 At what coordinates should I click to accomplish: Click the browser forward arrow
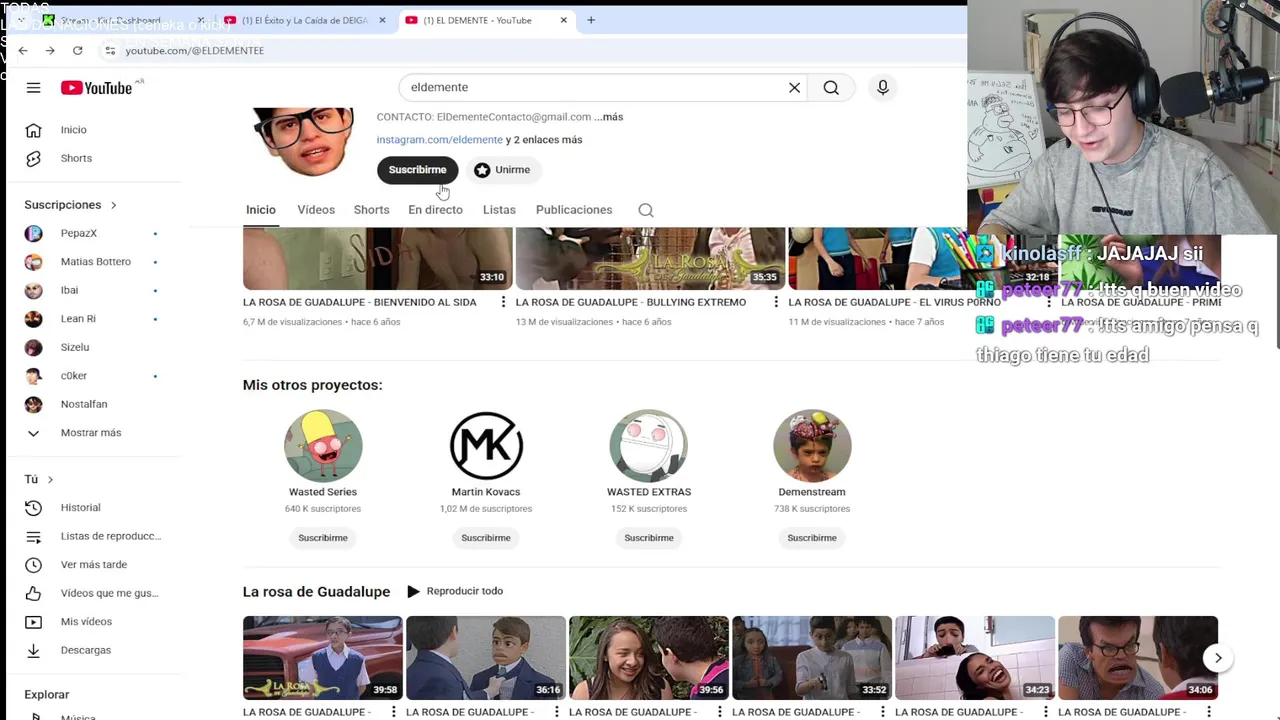click(50, 50)
